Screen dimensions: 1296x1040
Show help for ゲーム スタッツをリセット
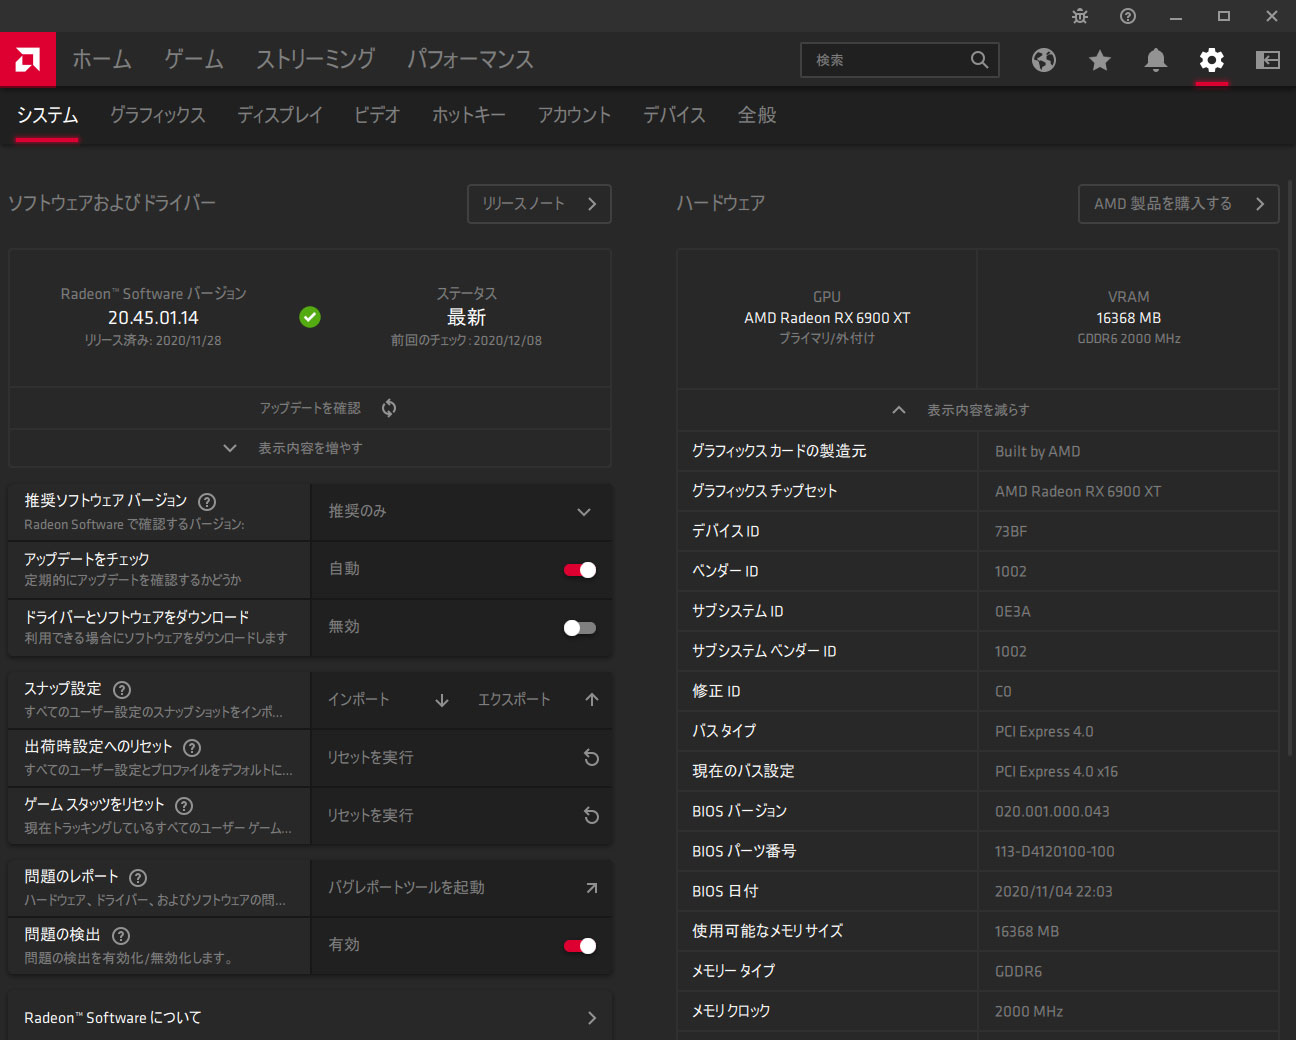tap(184, 806)
